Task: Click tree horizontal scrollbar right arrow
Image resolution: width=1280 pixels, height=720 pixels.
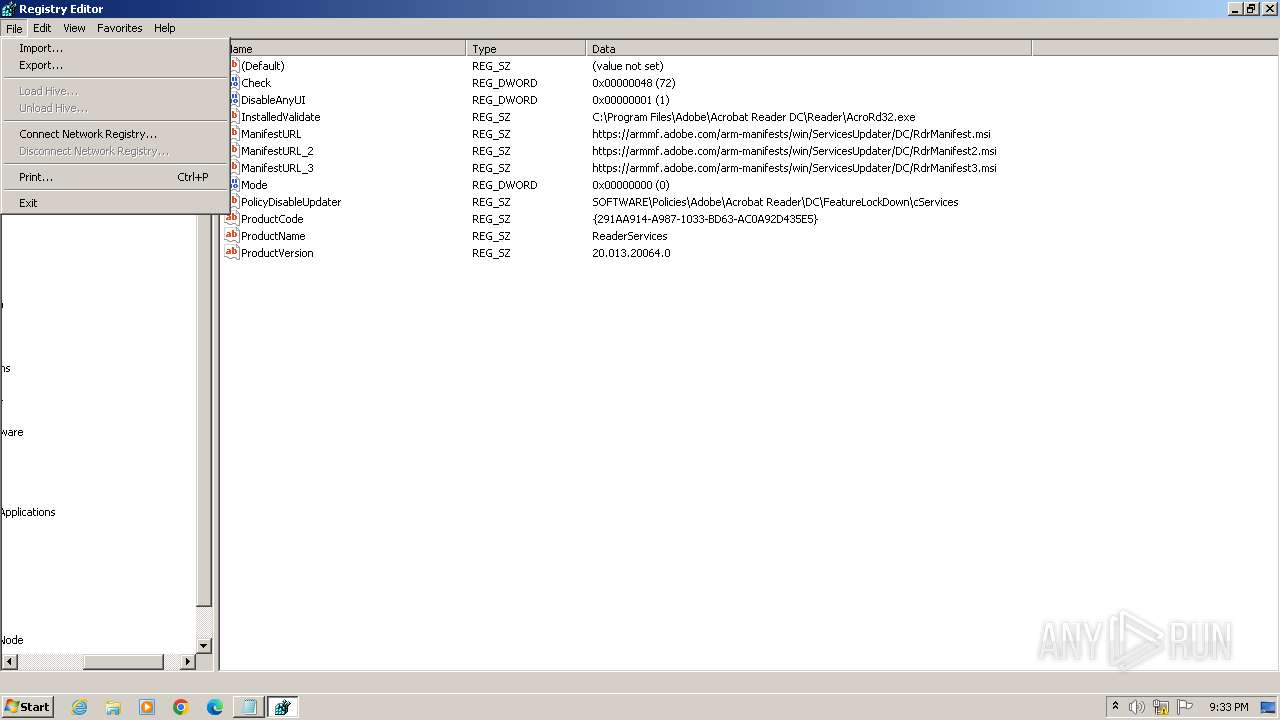Action: (x=188, y=662)
